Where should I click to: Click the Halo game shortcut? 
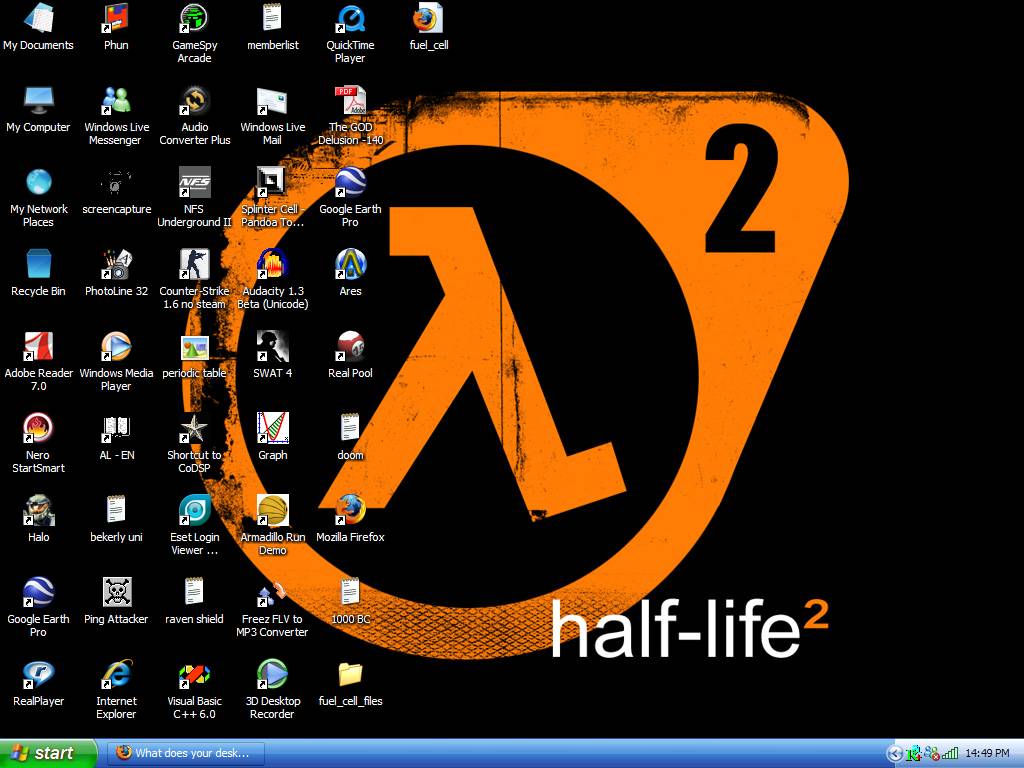[x=38, y=511]
